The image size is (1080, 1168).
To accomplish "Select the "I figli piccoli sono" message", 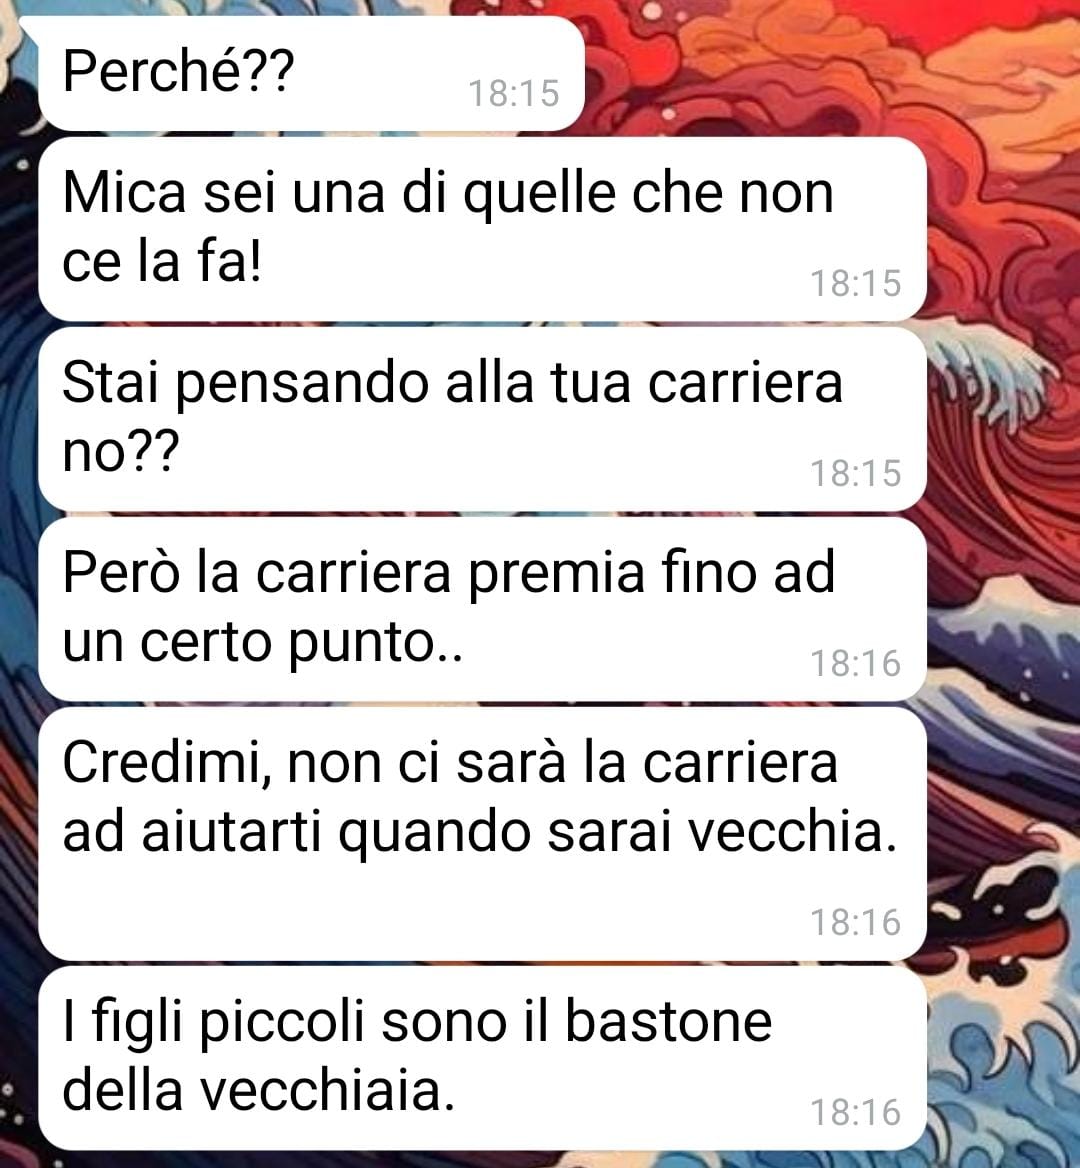I will click(x=482, y=1058).
